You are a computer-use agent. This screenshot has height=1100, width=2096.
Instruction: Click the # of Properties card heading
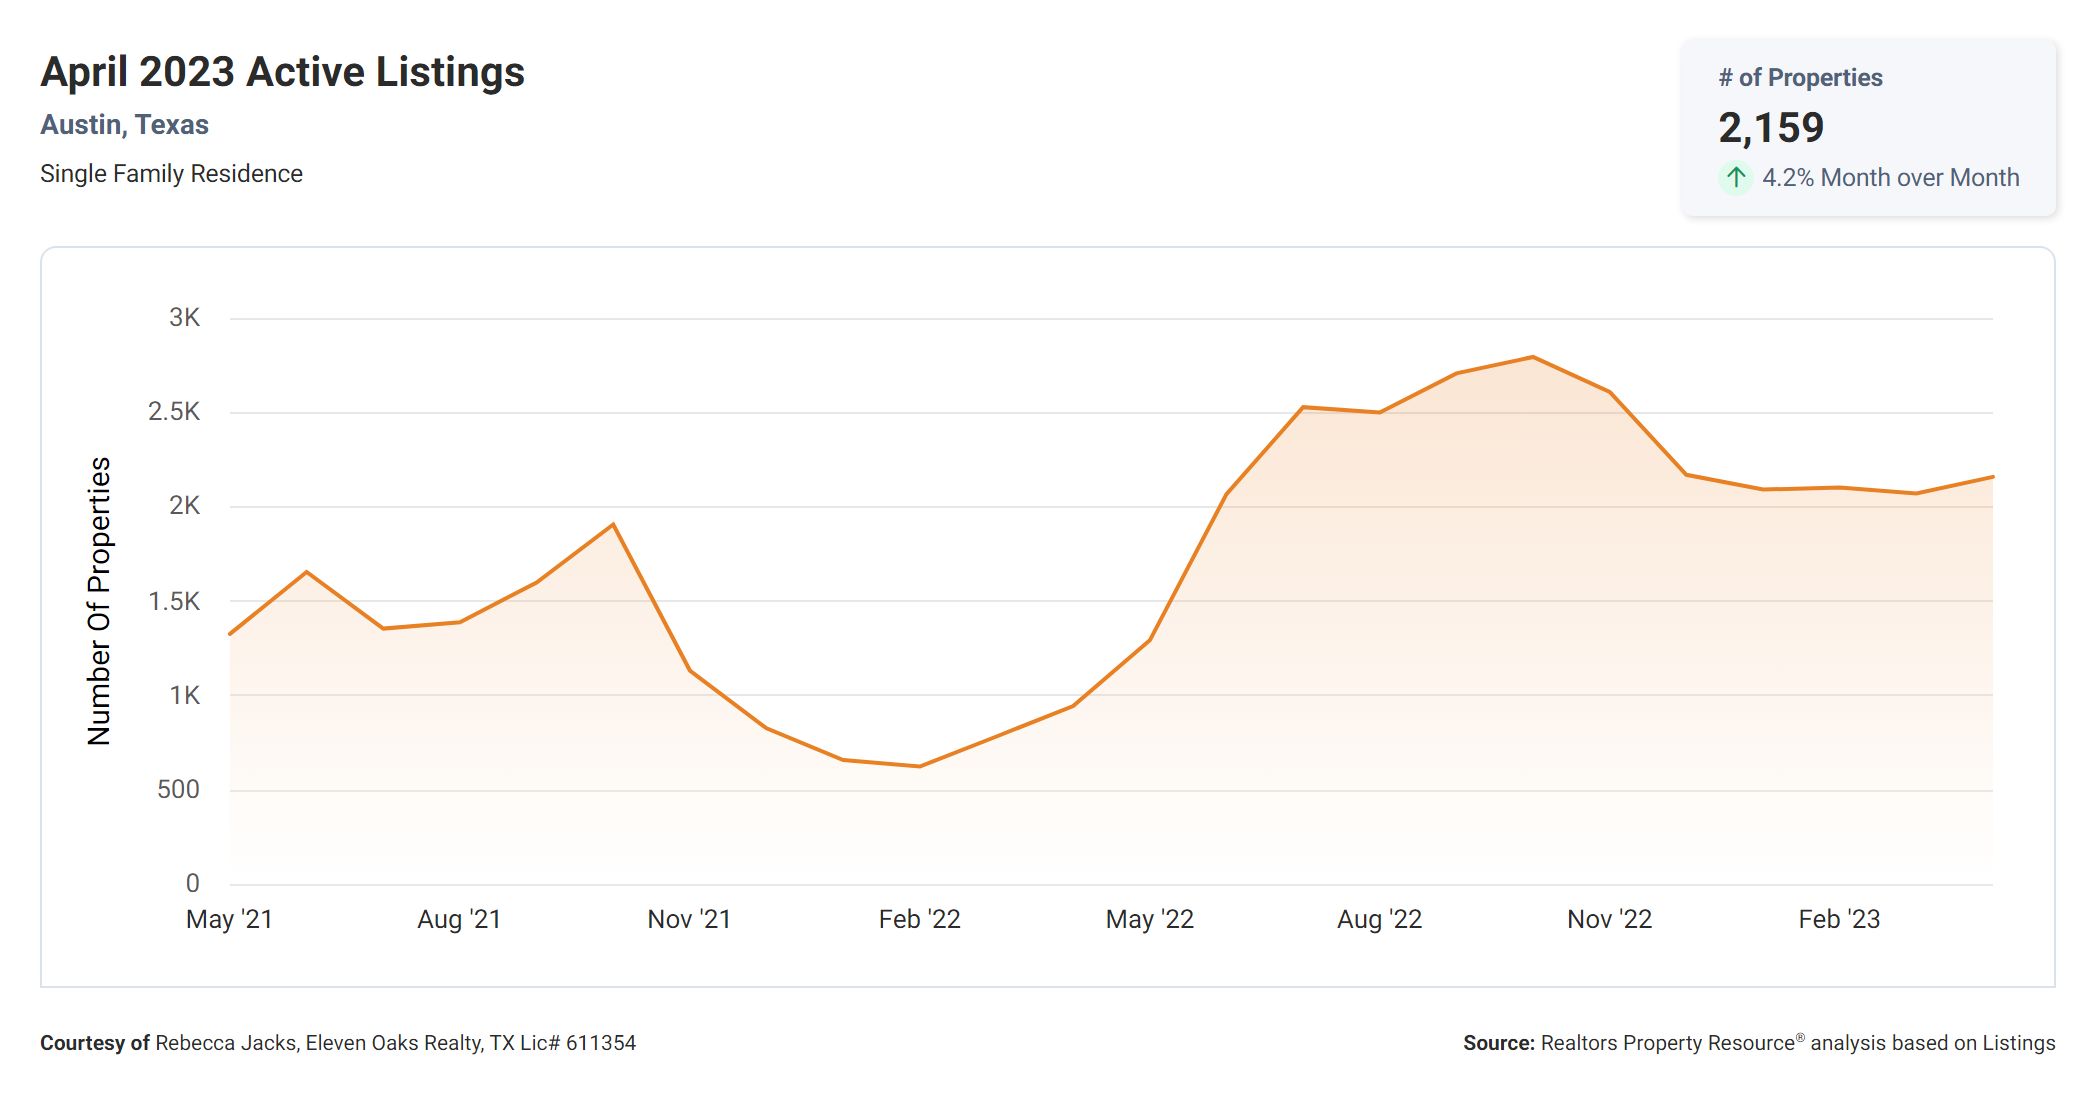pyautogui.click(x=1800, y=78)
